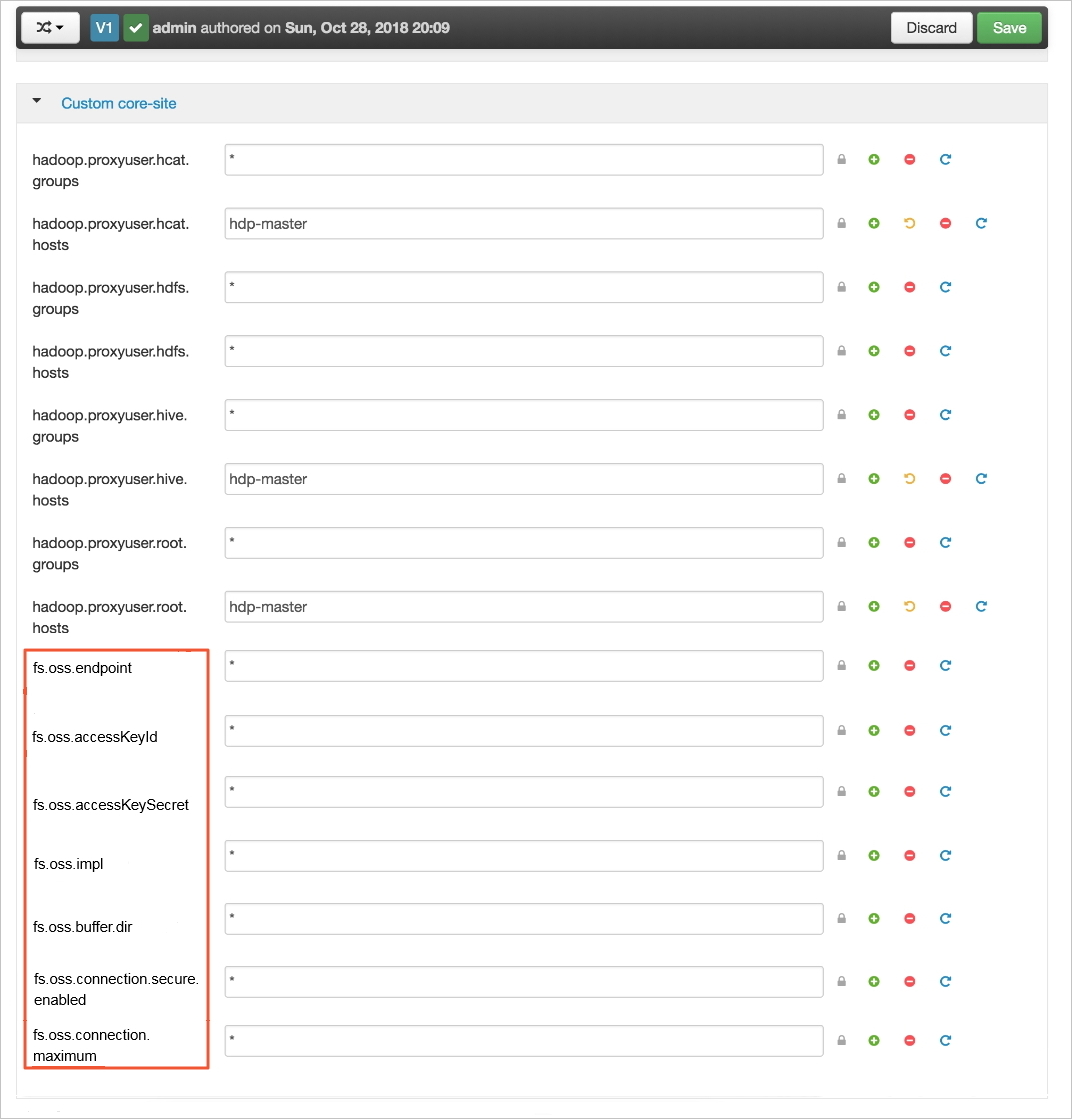
Task: Remove the hadoop.proxyuser.root.groups property
Action: [909, 542]
